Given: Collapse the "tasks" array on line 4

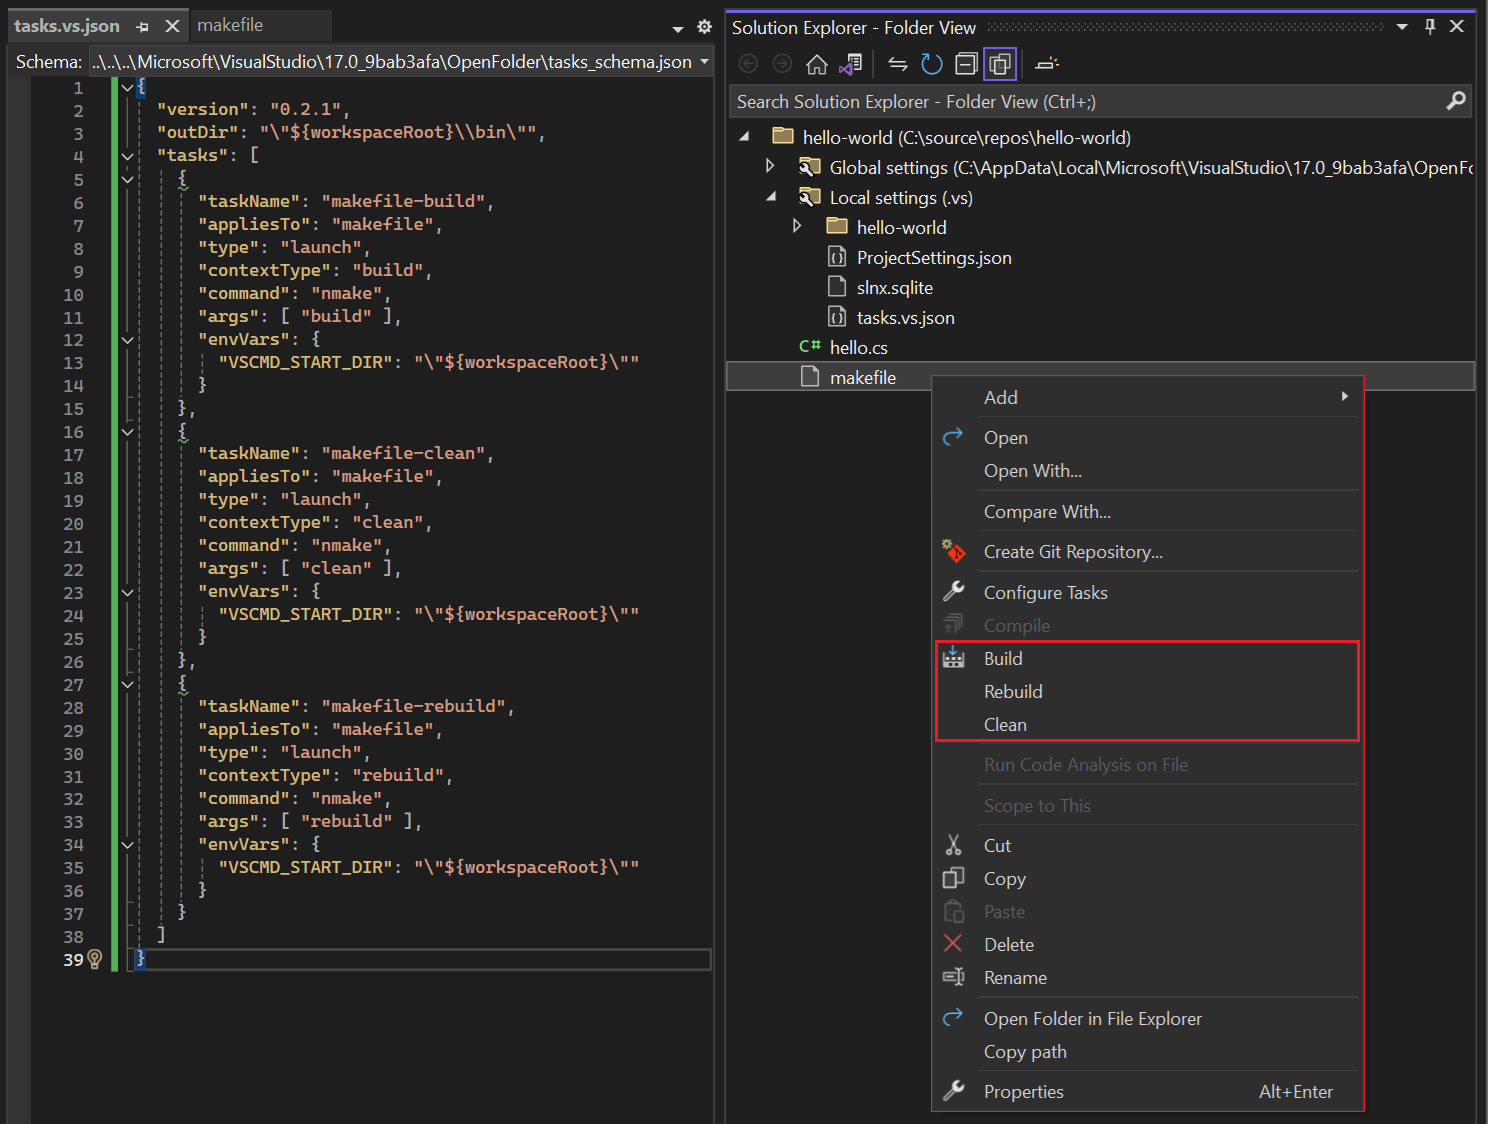Looking at the screenshot, I should [128, 156].
